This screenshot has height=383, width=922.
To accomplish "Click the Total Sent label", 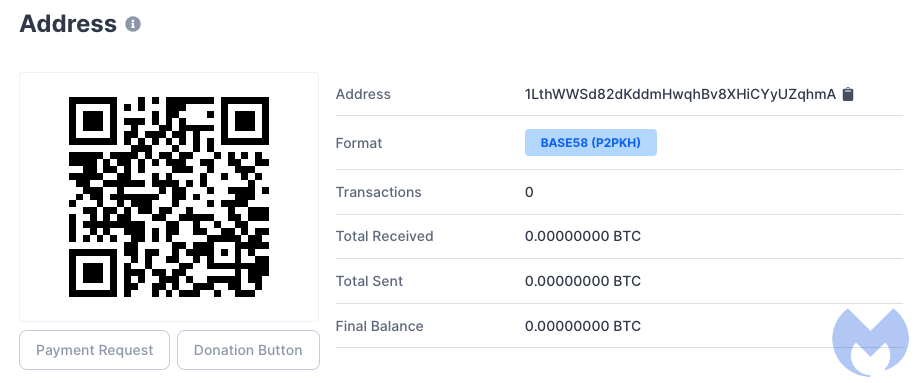I will 369,281.
